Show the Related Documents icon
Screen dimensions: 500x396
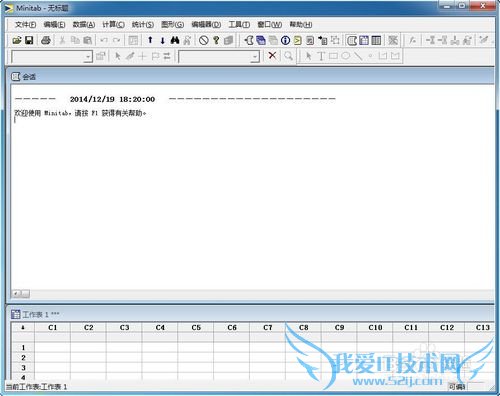tap(323, 40)
